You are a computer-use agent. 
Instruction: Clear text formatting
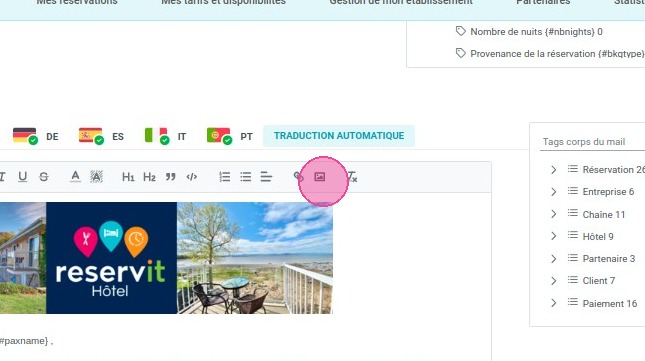(x=352, y=177)
